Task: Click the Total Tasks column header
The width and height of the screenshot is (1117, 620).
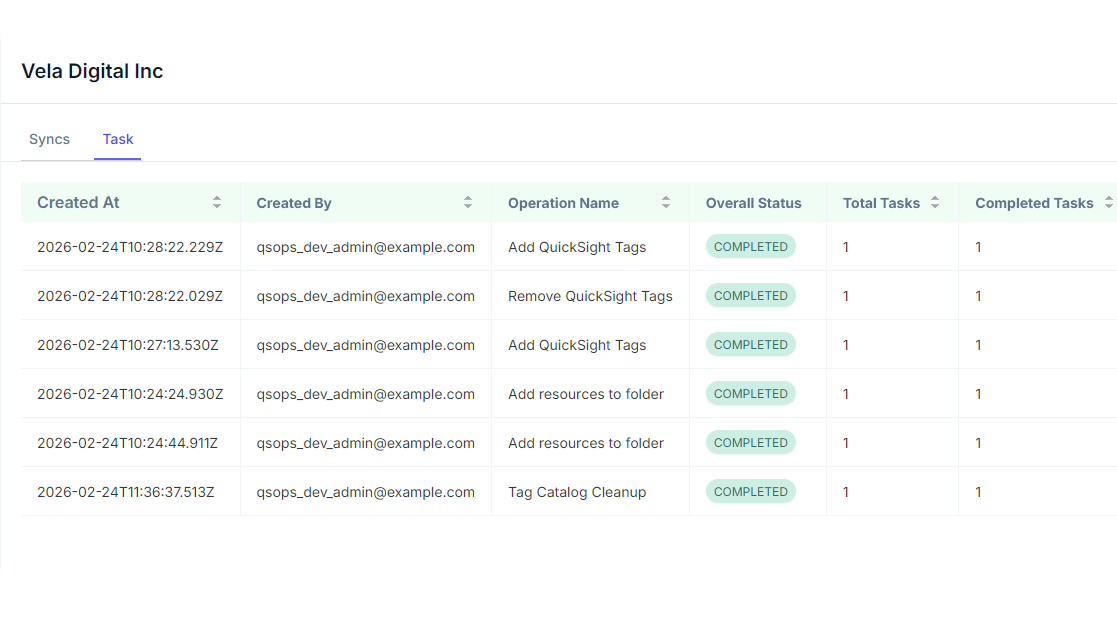Action: 893,202
